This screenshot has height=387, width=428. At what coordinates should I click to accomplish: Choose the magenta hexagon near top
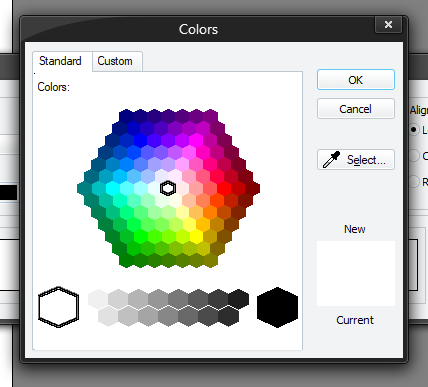pos(196,140)
